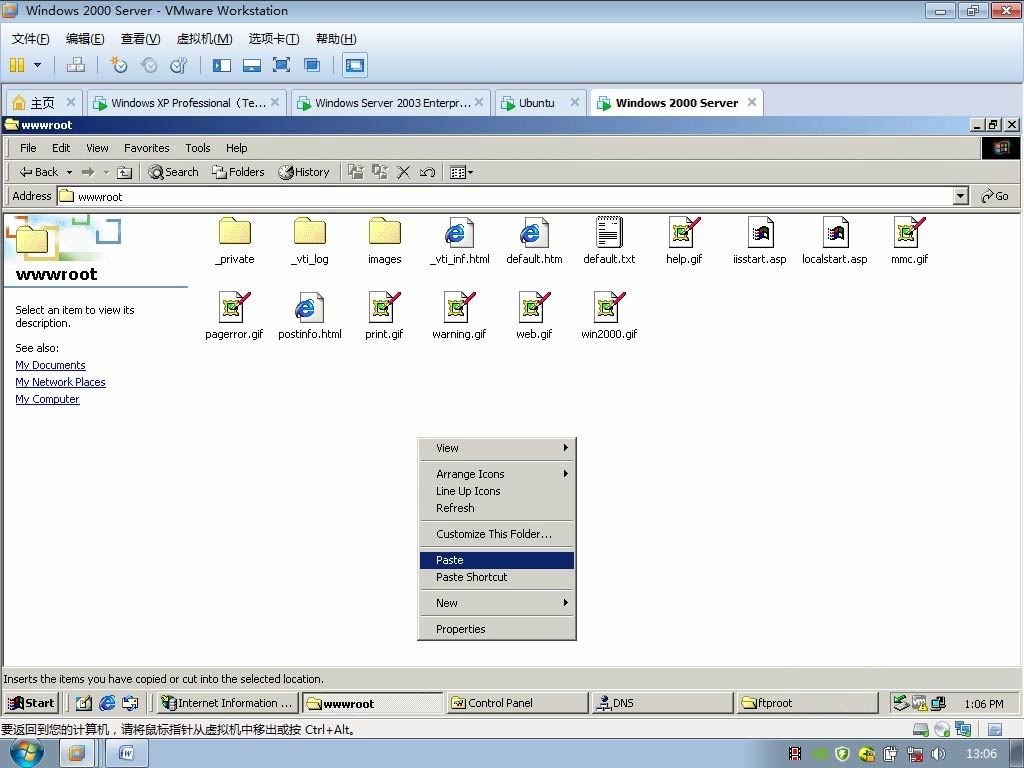Viewport: 1024px width, 768px height.
Task: Select the _vti_log folder icon
Action: 310,232
